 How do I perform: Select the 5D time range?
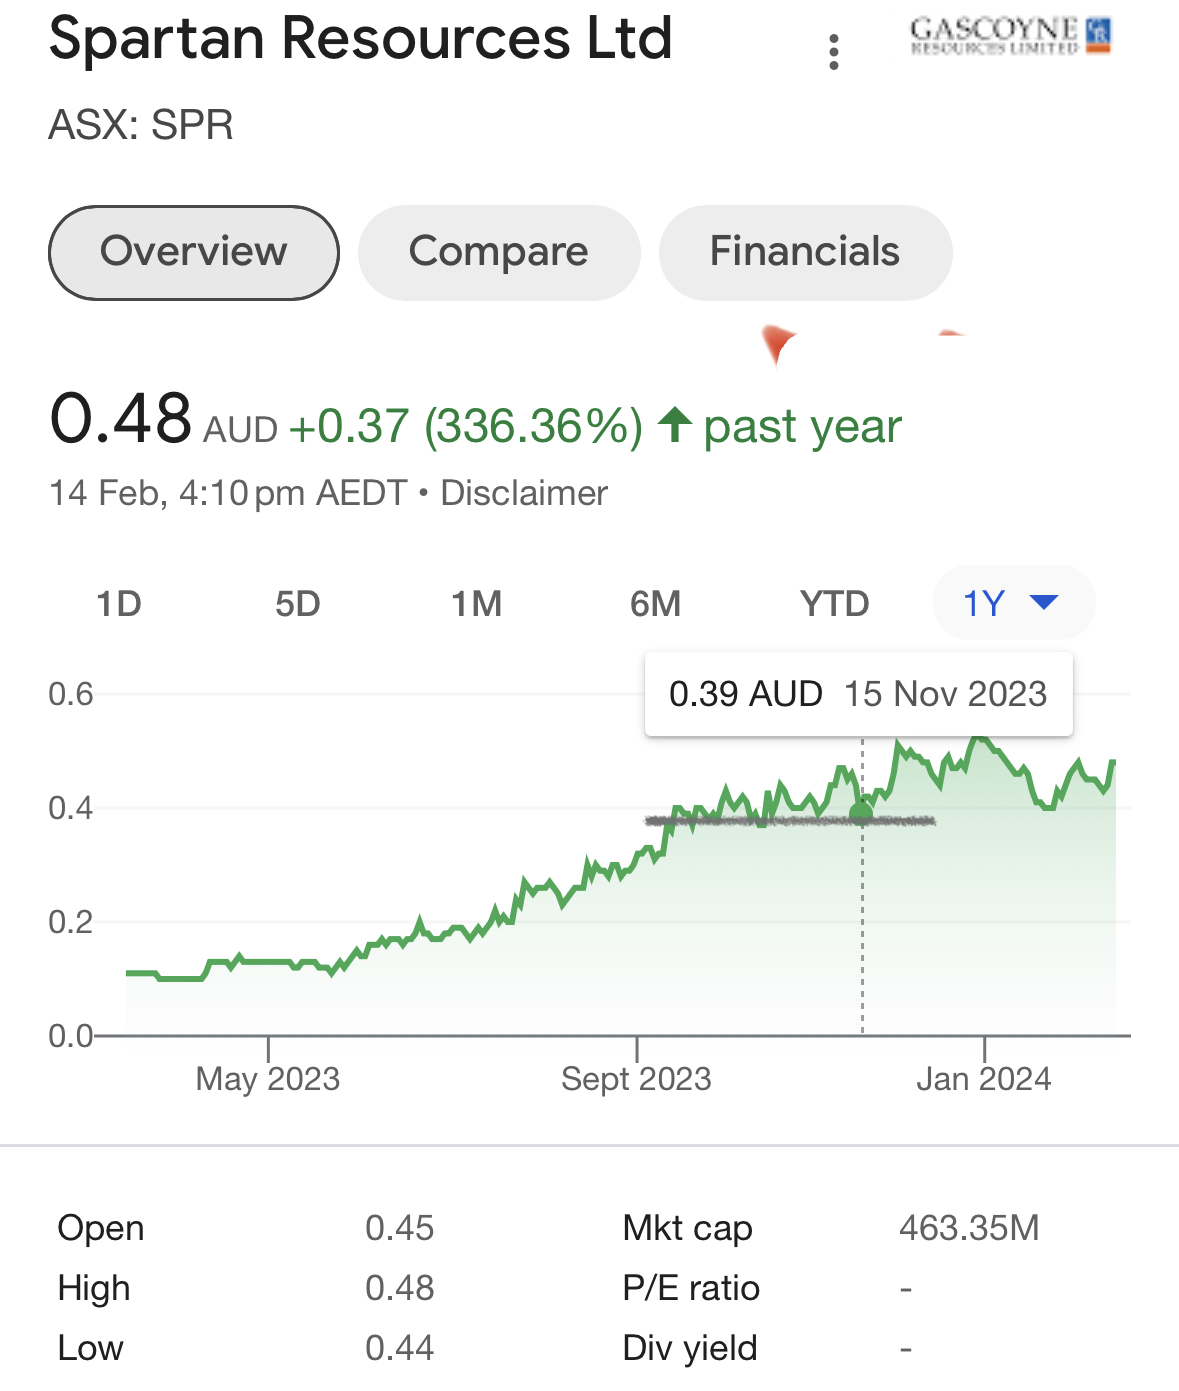tap(298, 604)
